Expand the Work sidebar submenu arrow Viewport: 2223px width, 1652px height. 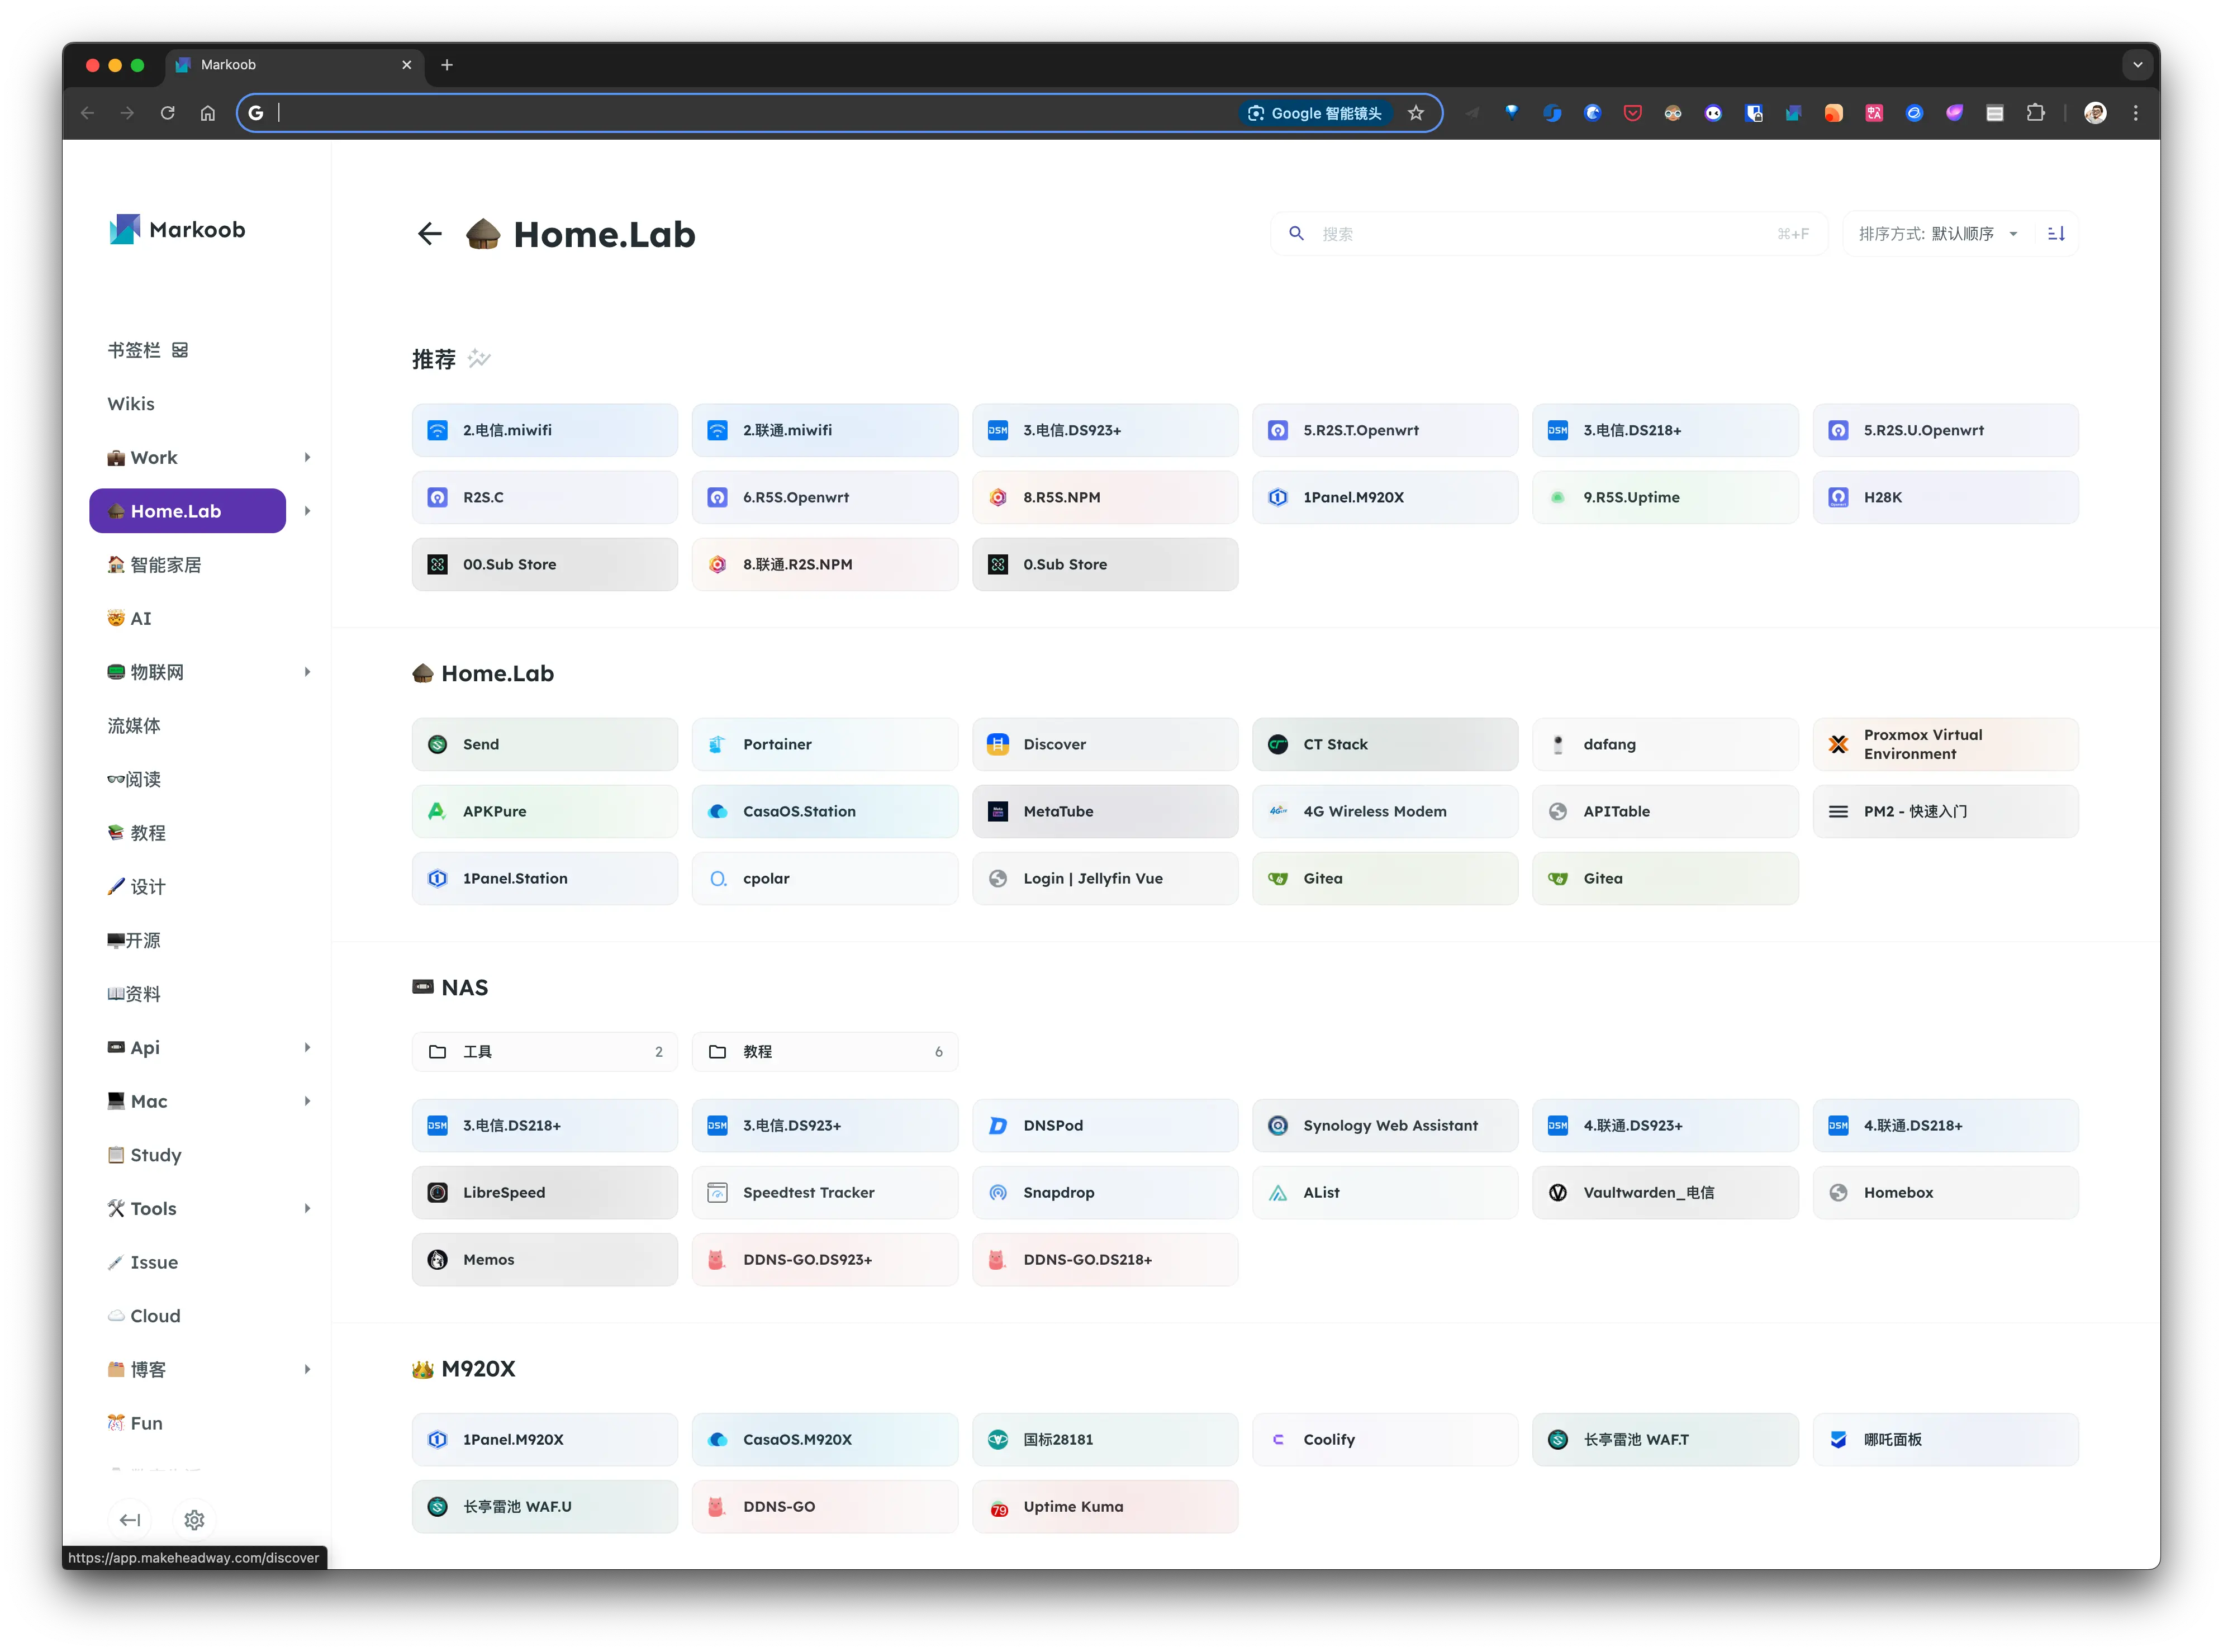point(307,458)
